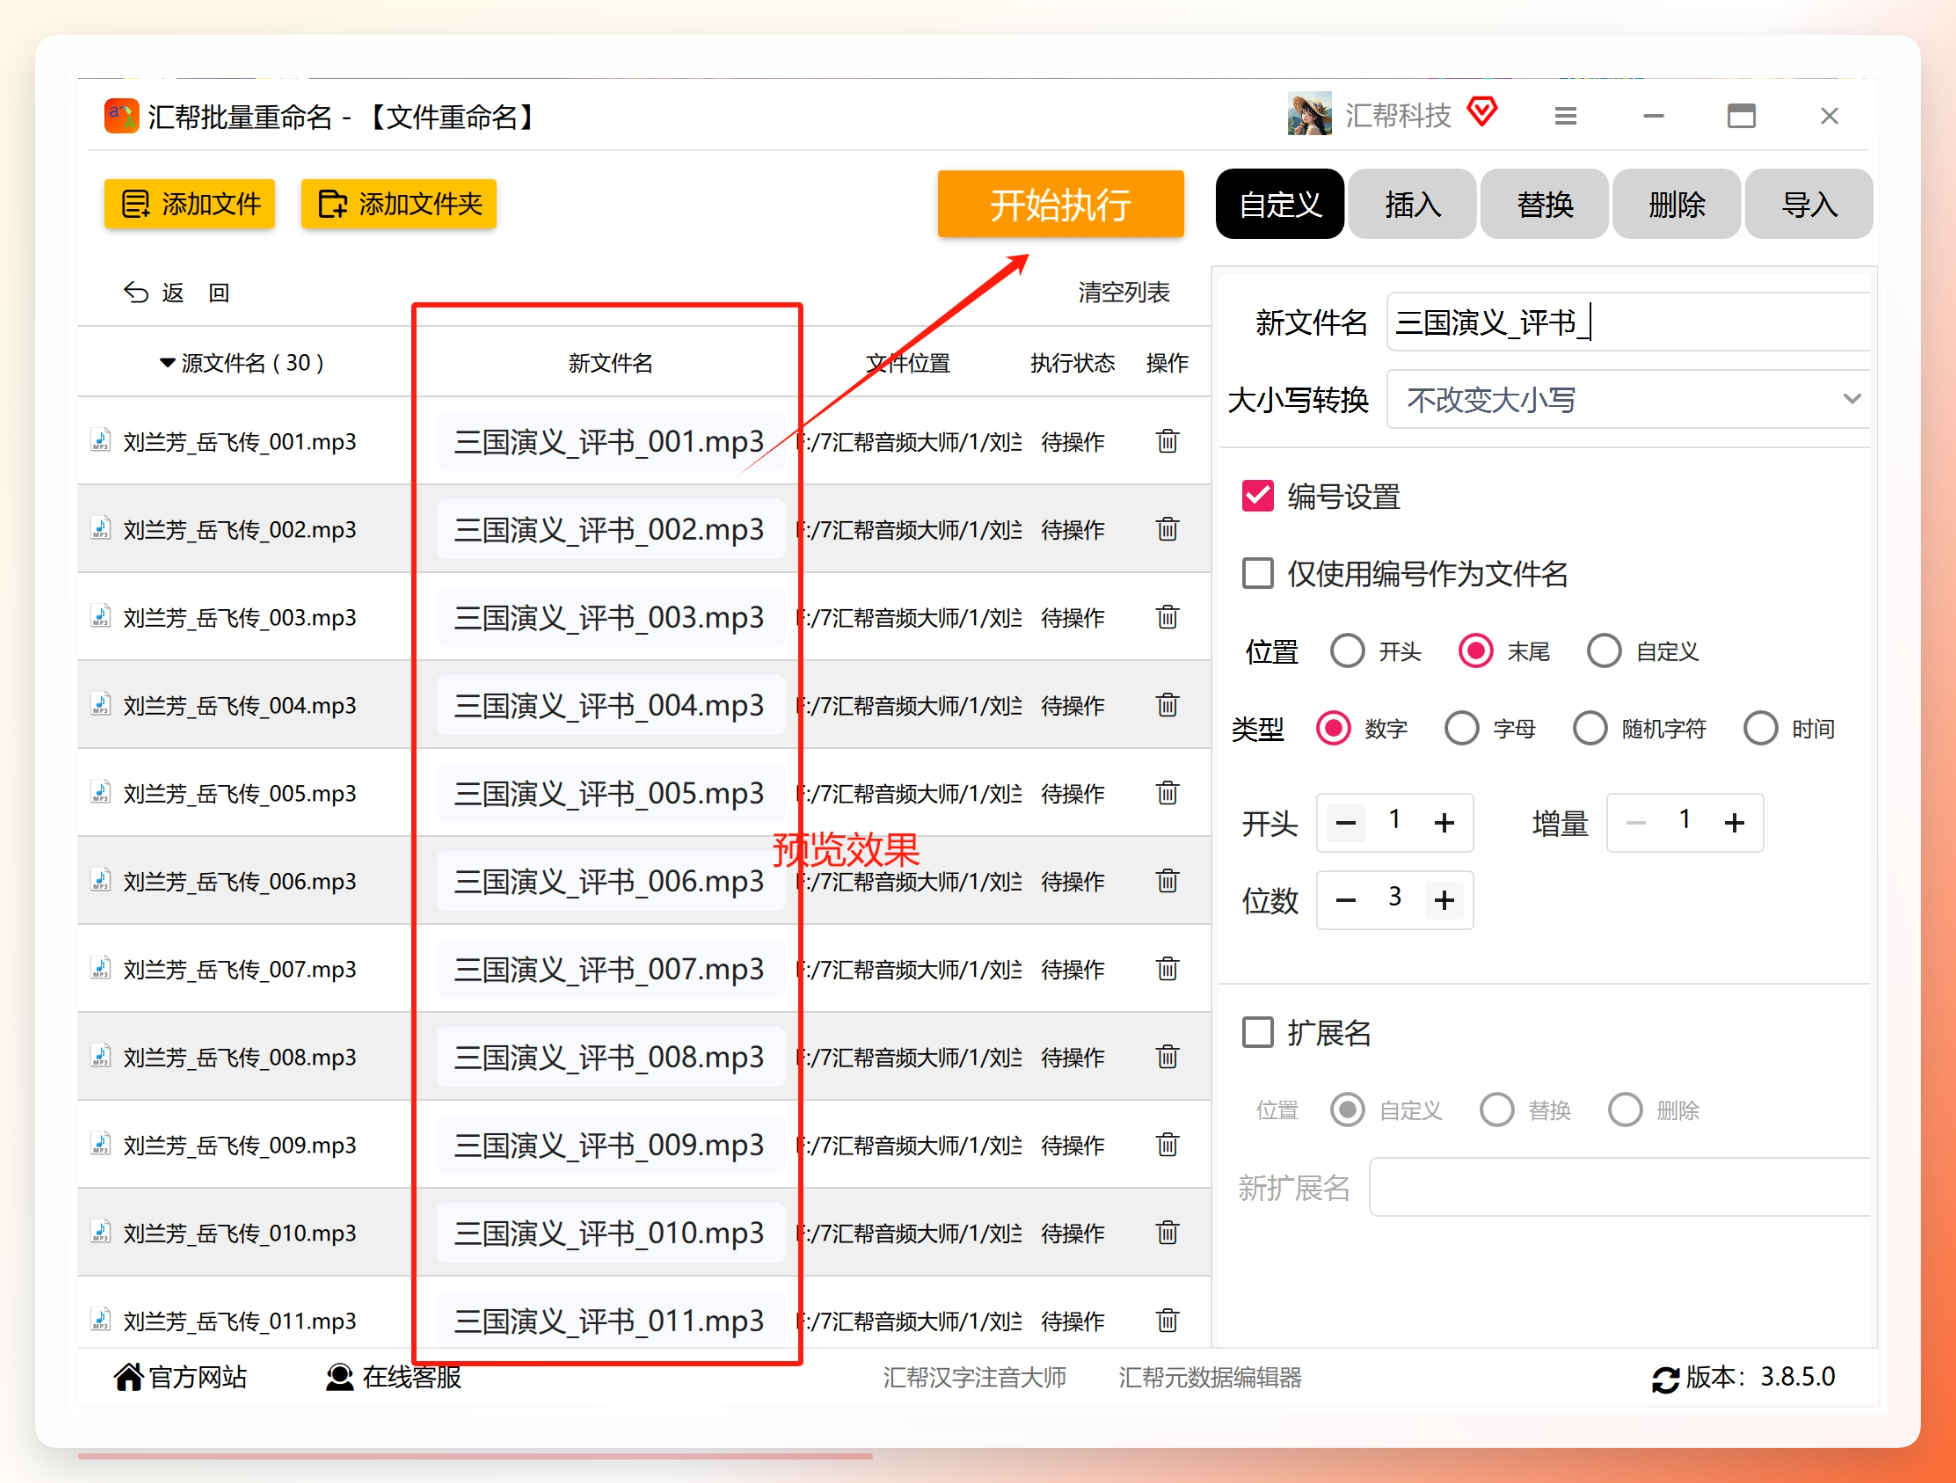Click trash icon in 刘兰芳_岳飞传_004.mp3 row
This screenshot has width=1956, height=1483.
tap(1167, 705)
